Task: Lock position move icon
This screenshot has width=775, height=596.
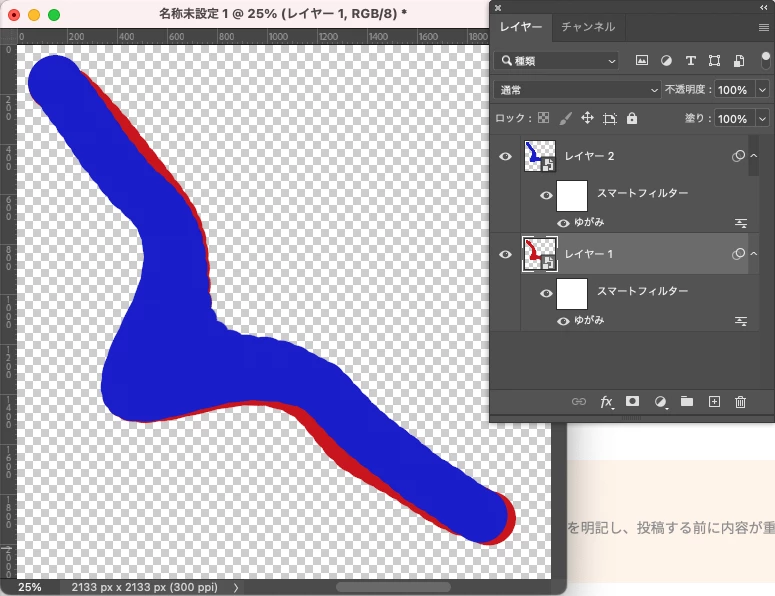Action: tap(587, 118)
